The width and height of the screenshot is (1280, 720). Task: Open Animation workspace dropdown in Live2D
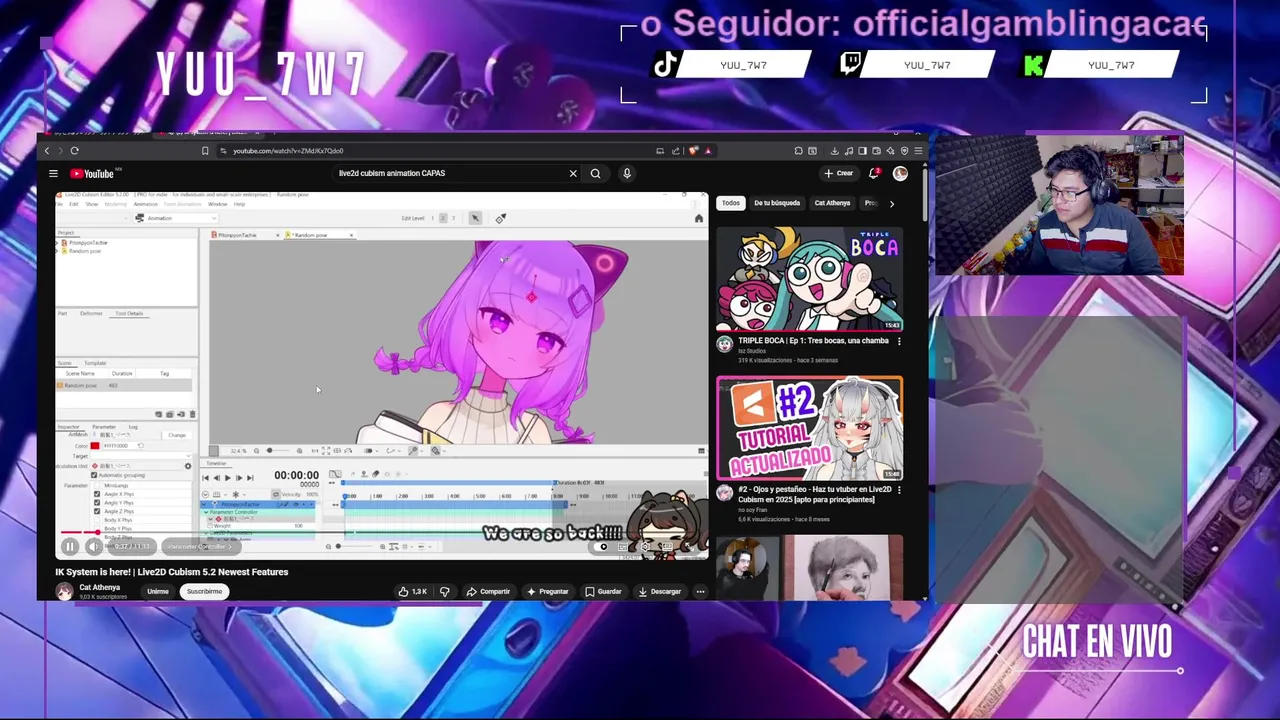coord(175,218)
